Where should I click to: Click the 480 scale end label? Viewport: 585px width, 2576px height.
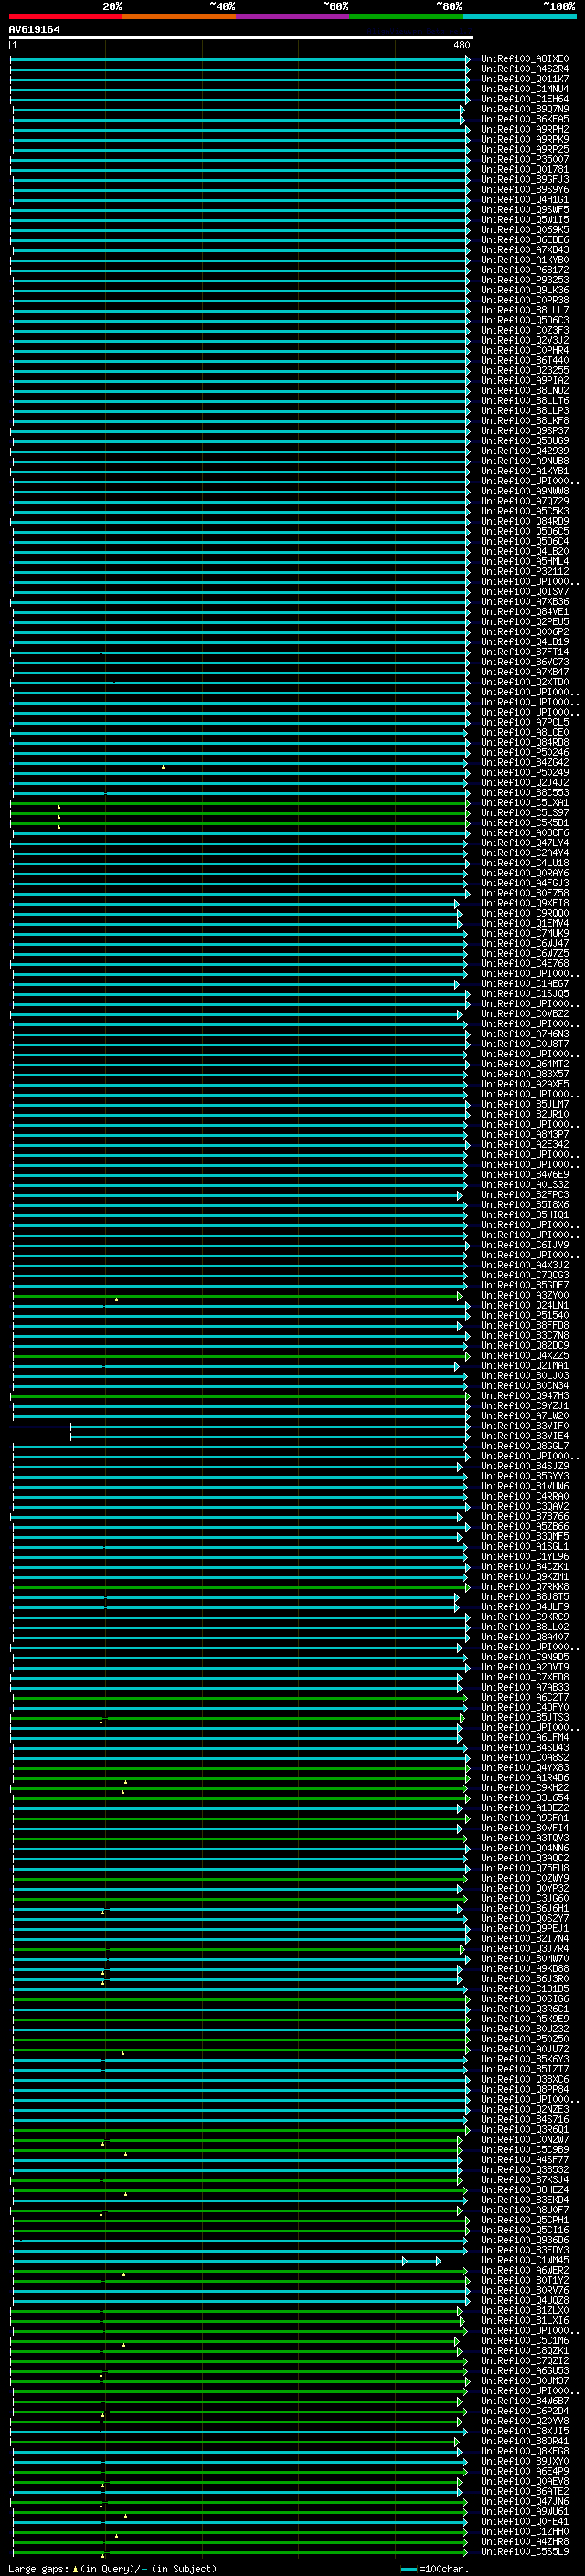pos(461,45)
